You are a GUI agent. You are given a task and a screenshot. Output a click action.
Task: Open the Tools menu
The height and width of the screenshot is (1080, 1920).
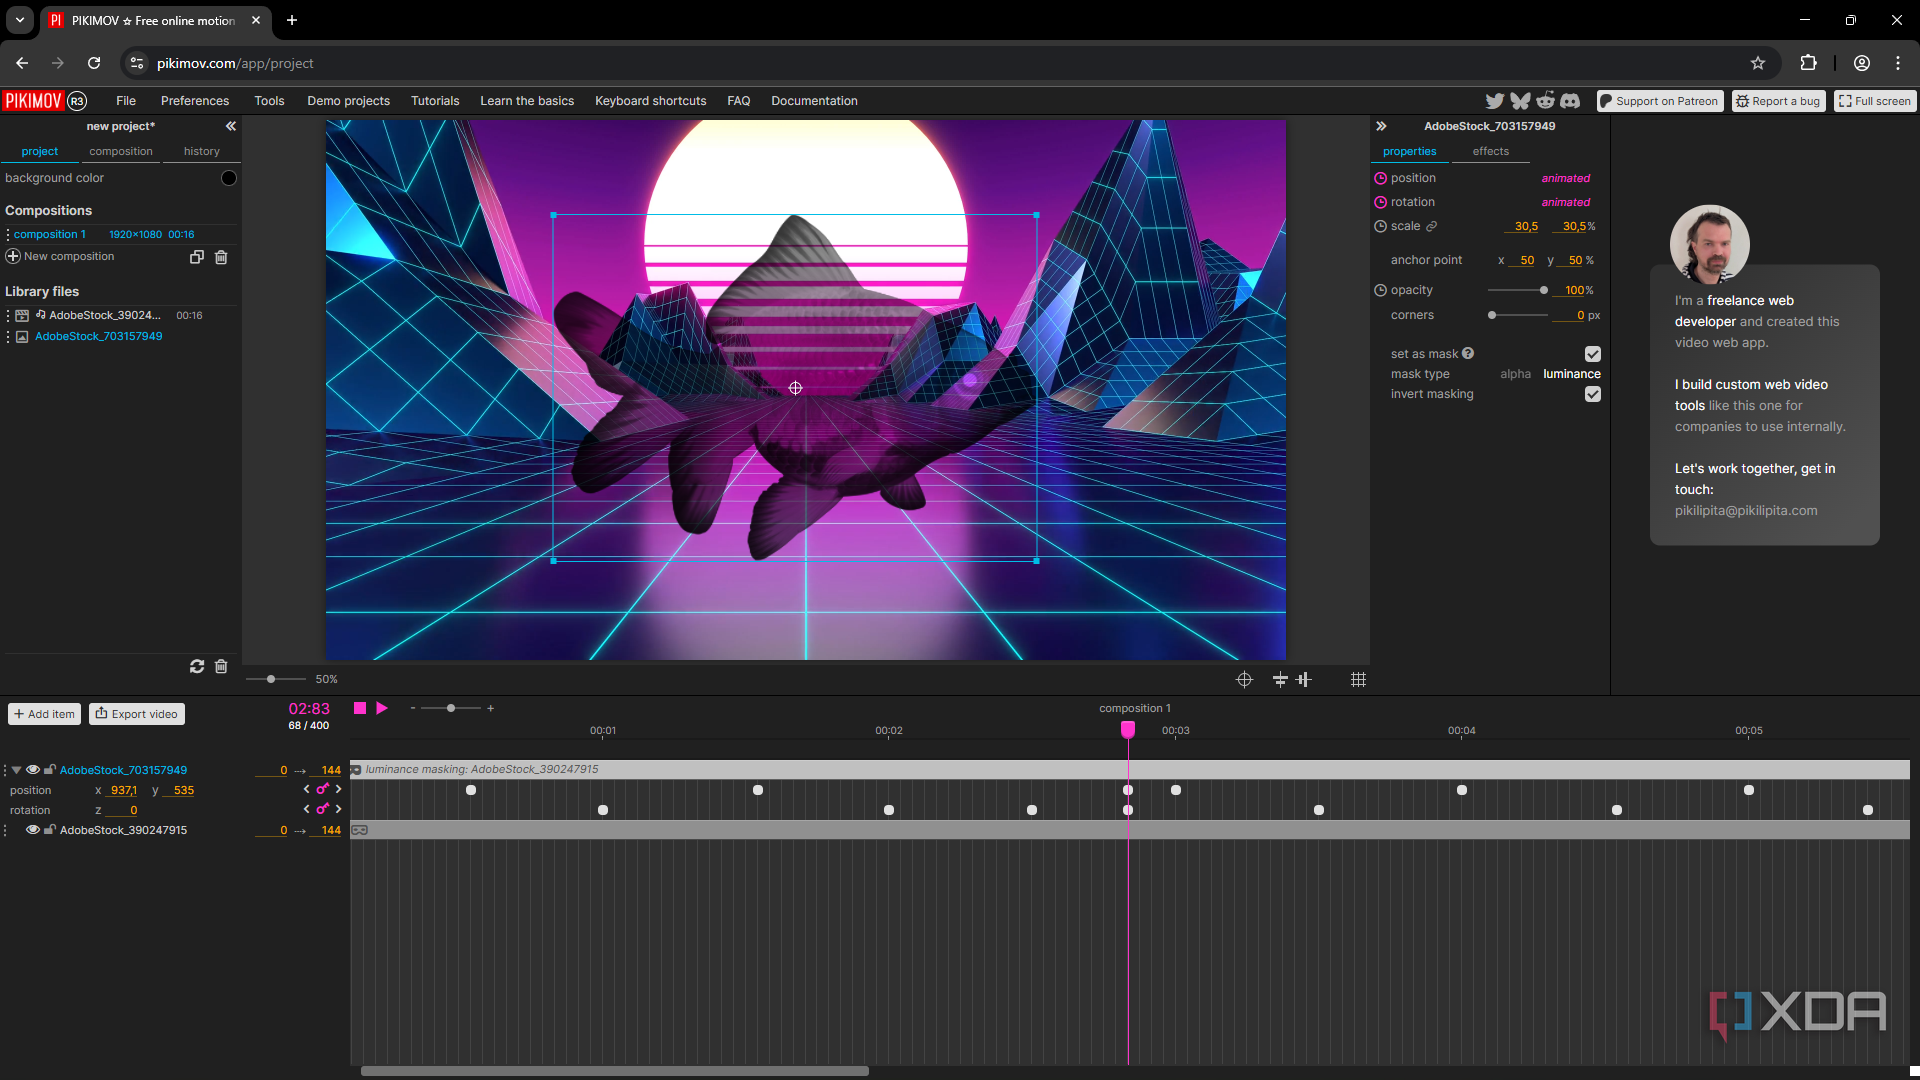click(x=269, y=101)
